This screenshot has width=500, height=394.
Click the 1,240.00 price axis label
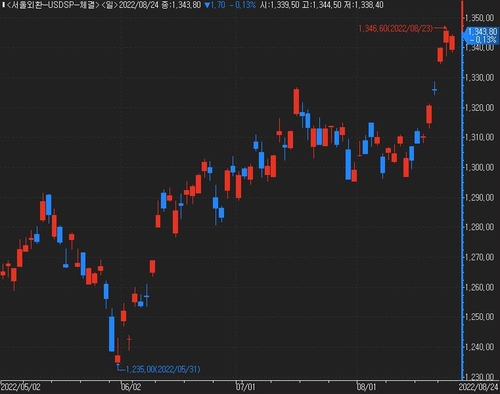[480, 347]
